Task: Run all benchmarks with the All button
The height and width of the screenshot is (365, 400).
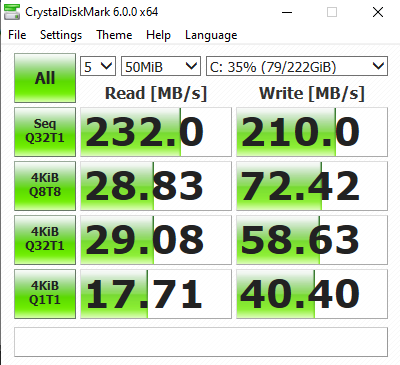Action: pyautogui.click(x=45, y=78)
